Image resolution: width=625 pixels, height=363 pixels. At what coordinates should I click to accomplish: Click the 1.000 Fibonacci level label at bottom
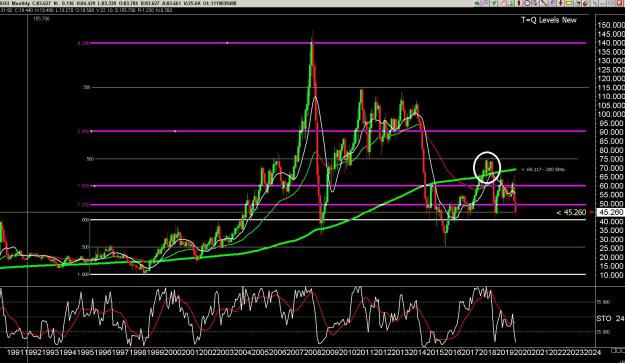tap(83, 274)
